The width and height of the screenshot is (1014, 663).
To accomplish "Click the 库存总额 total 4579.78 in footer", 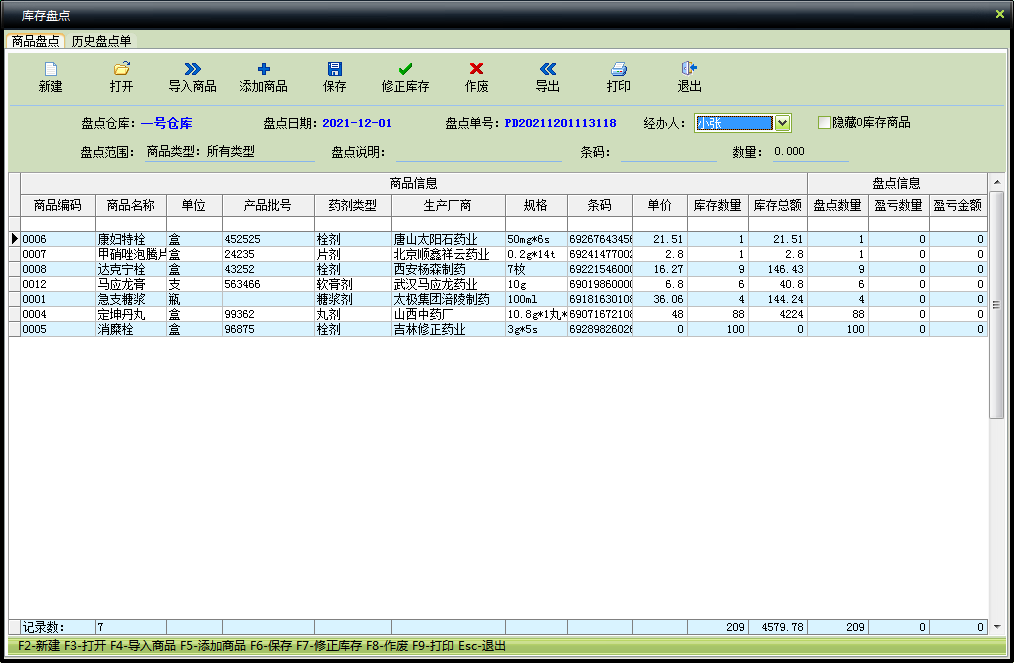I will tap(777, 627).
